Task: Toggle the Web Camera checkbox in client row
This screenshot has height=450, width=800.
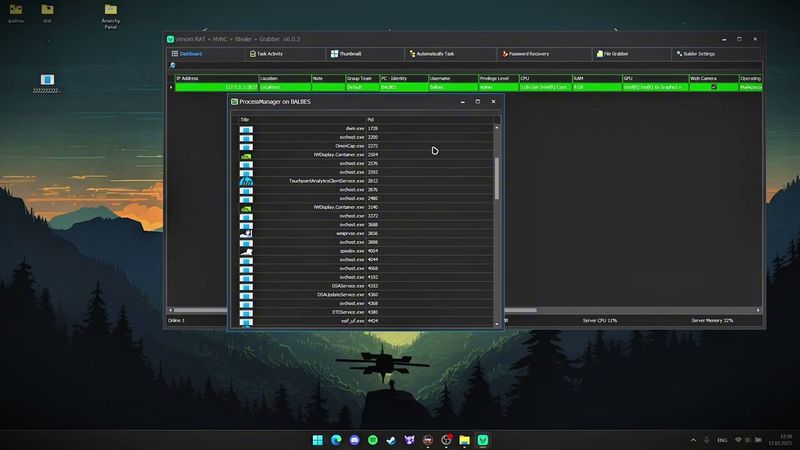Action: pos(714,87)
